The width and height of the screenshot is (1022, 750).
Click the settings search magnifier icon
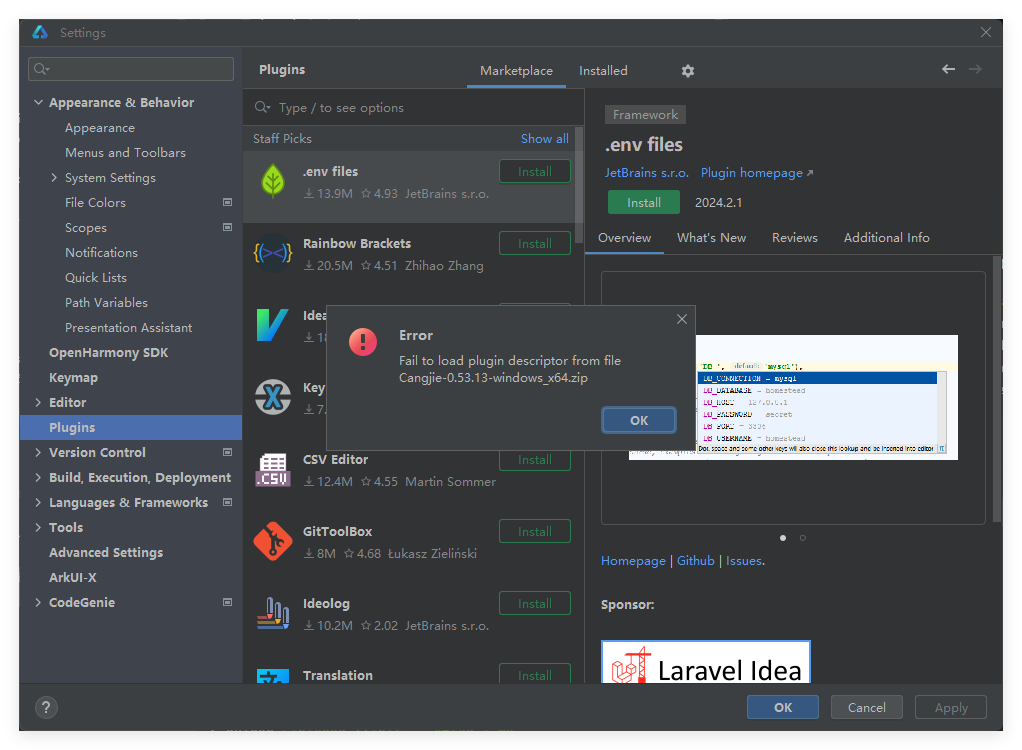click(x=42, y=69)
